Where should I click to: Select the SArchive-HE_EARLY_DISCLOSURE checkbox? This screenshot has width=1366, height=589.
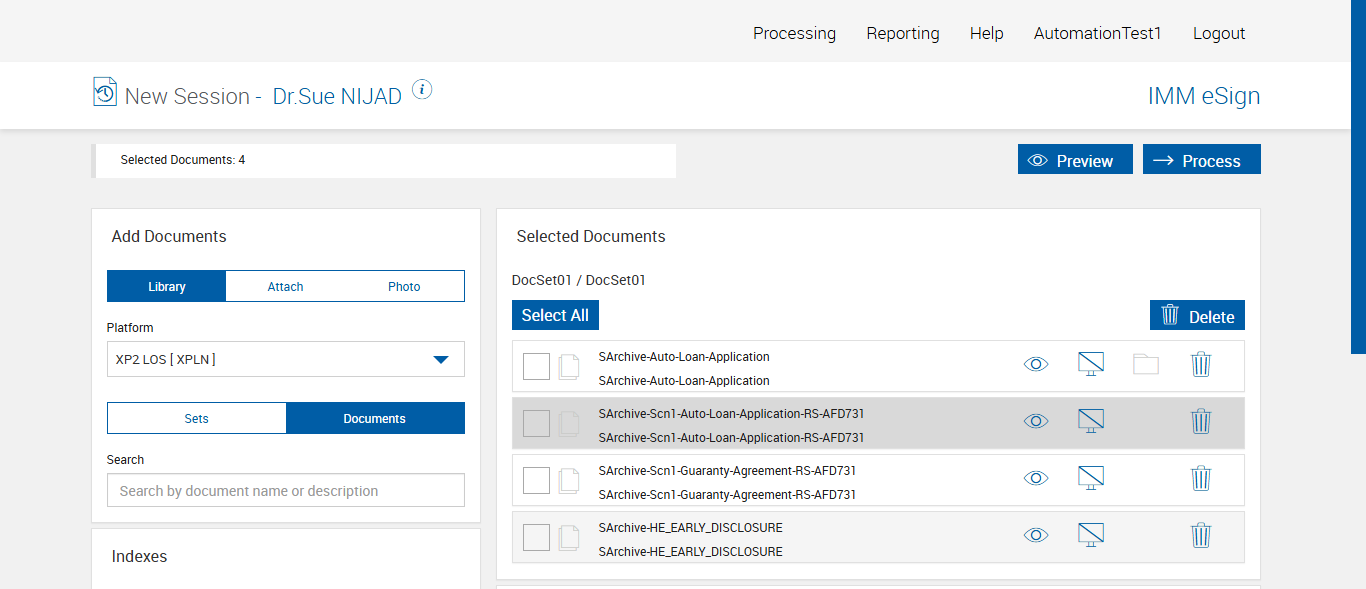click(536, 538)
